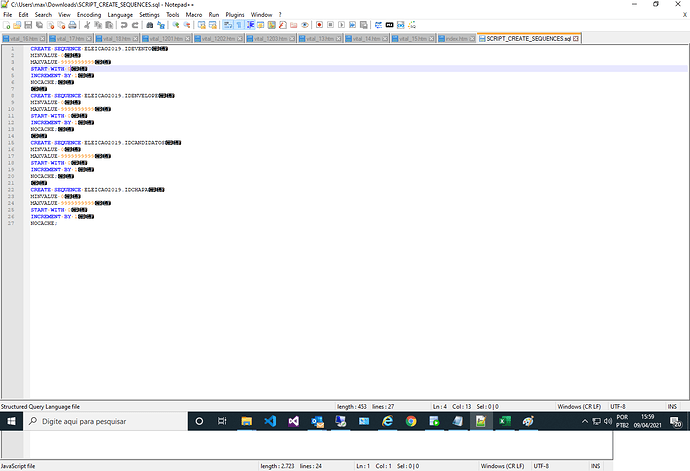
Task: Open the View menu
Action: coord(64,15)
